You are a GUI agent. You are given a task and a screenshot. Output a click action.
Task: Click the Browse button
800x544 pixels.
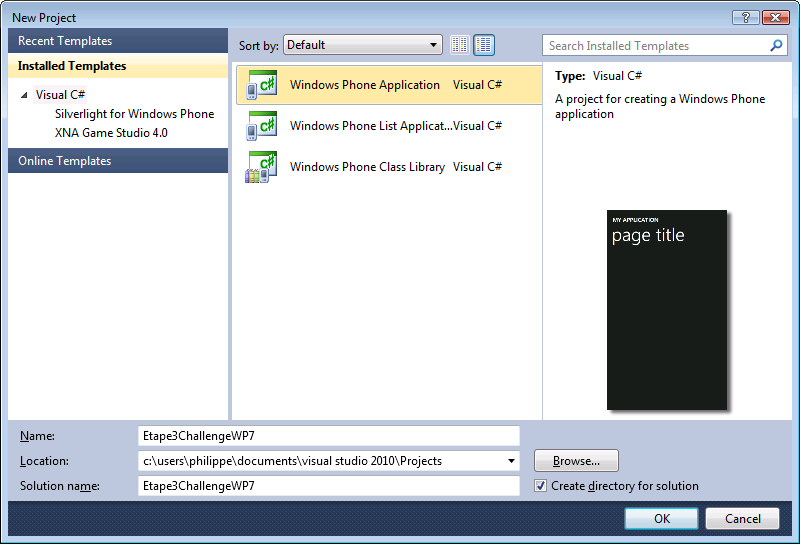pos(576,461)
